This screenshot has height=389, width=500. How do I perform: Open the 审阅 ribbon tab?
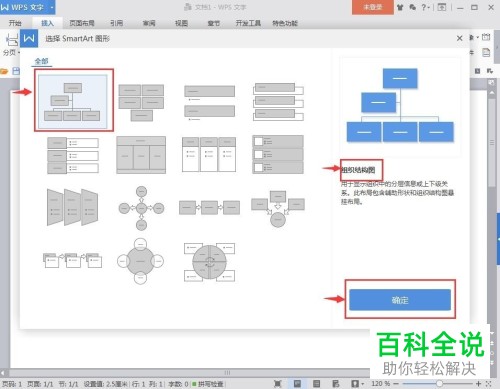point(149,23)
